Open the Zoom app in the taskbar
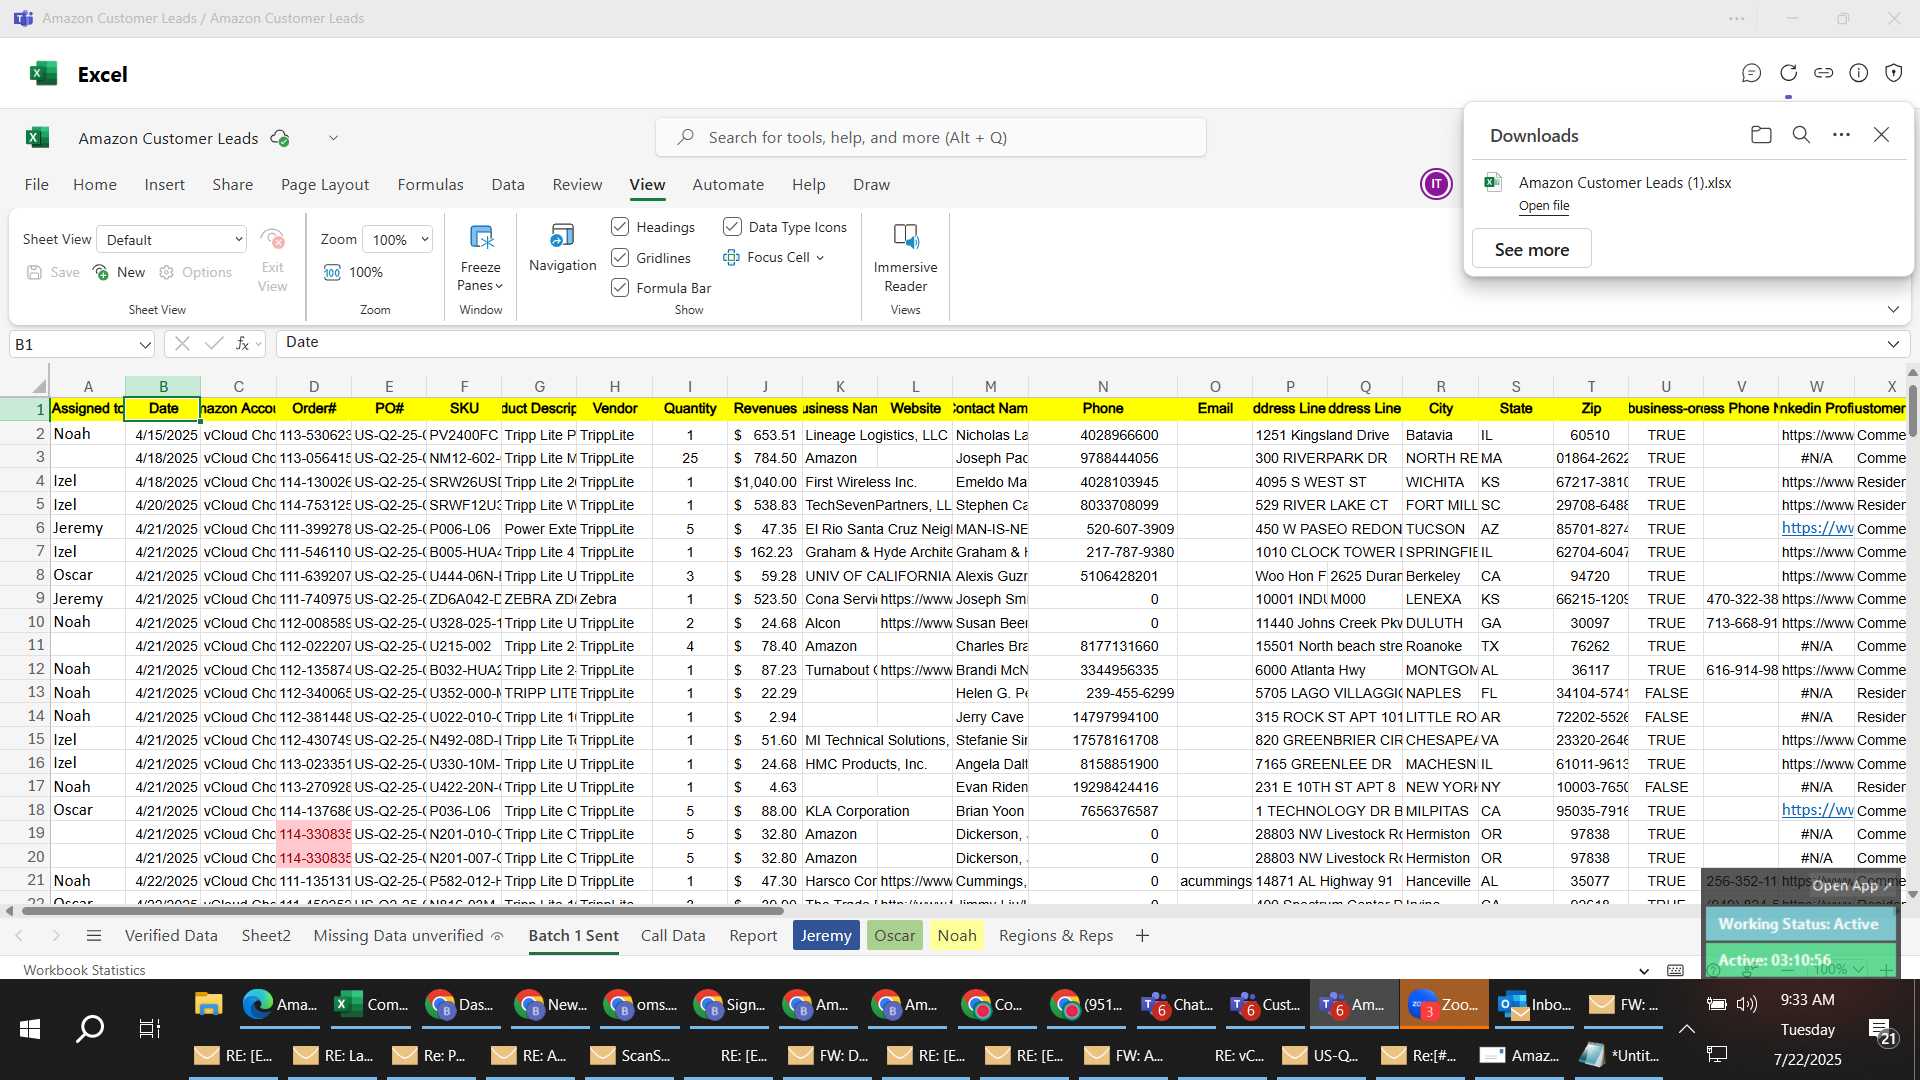Image resolution: width=1920 pixels, height=1080 pixels. 1443,1004
